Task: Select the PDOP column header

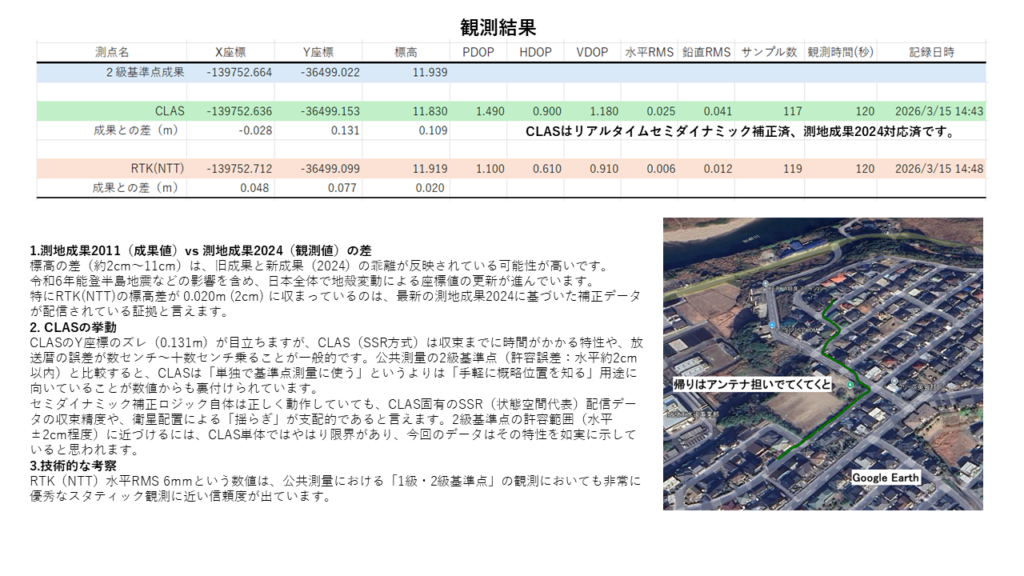Action: coord(478,52)
